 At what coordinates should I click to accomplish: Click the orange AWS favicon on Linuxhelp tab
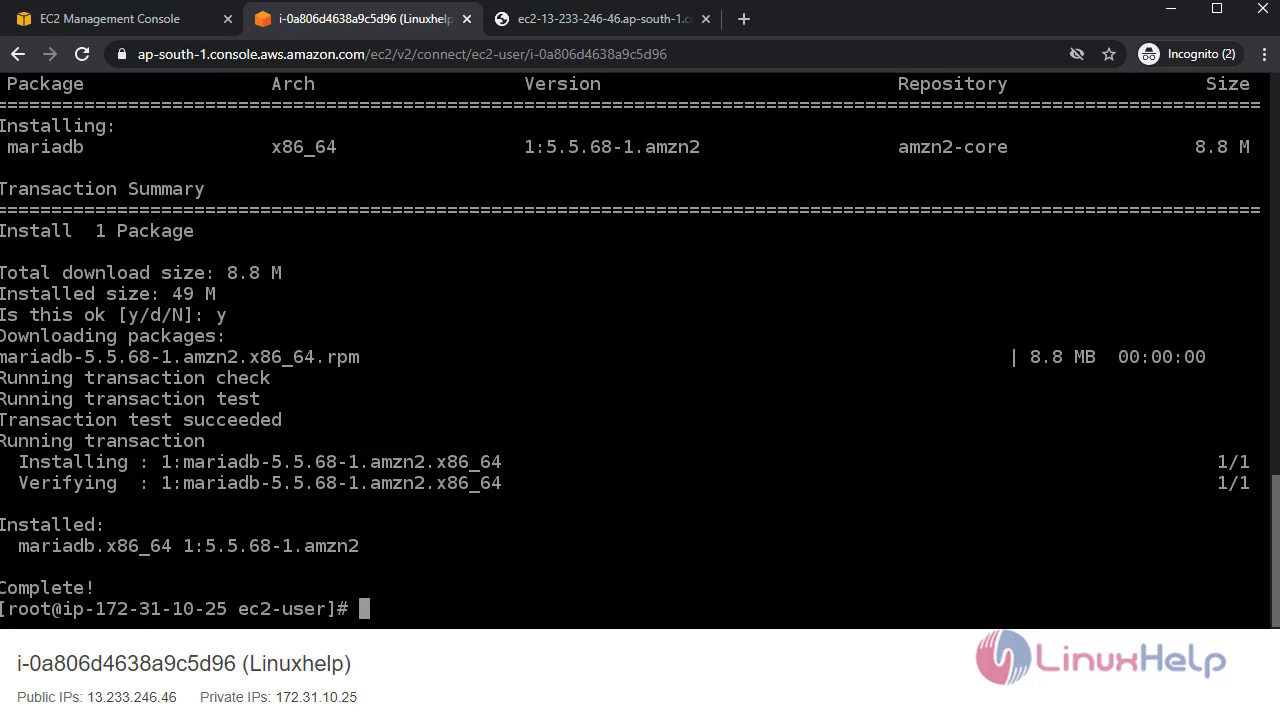(x=262, y=19)
